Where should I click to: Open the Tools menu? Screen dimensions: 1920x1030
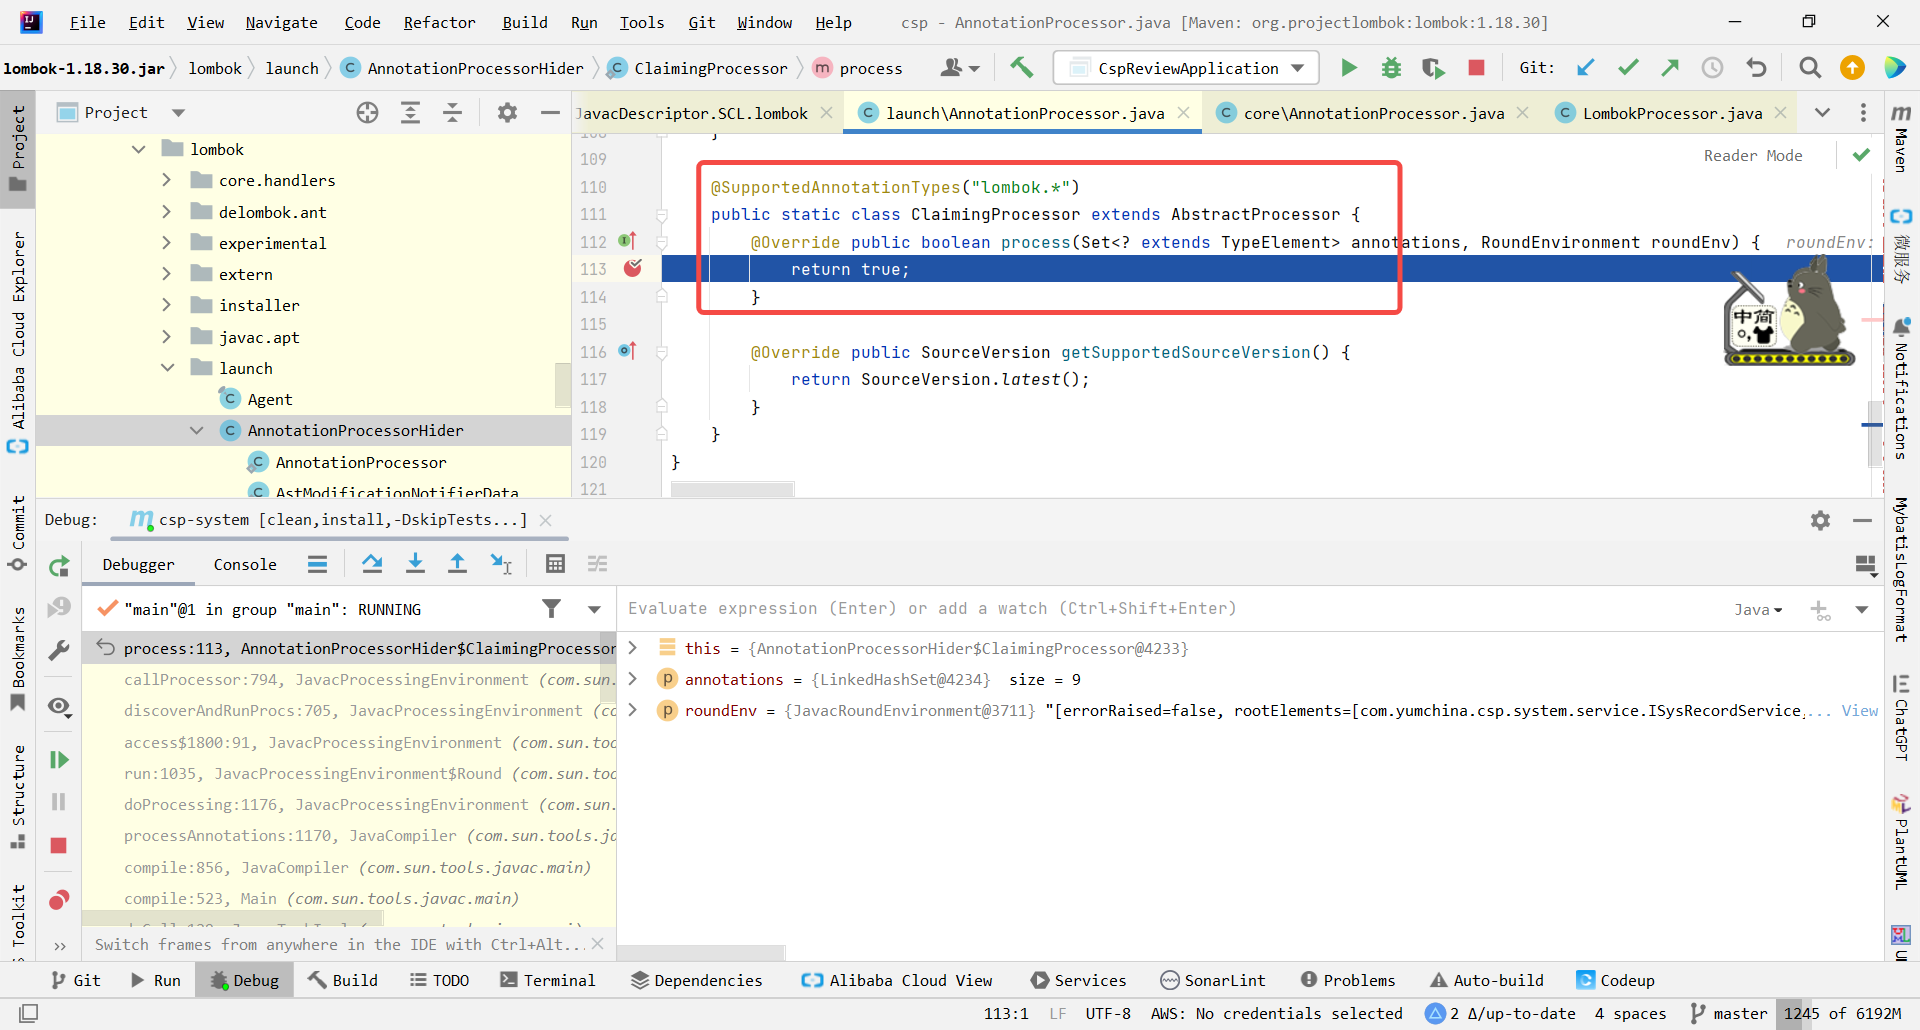[x=641, y=22]
